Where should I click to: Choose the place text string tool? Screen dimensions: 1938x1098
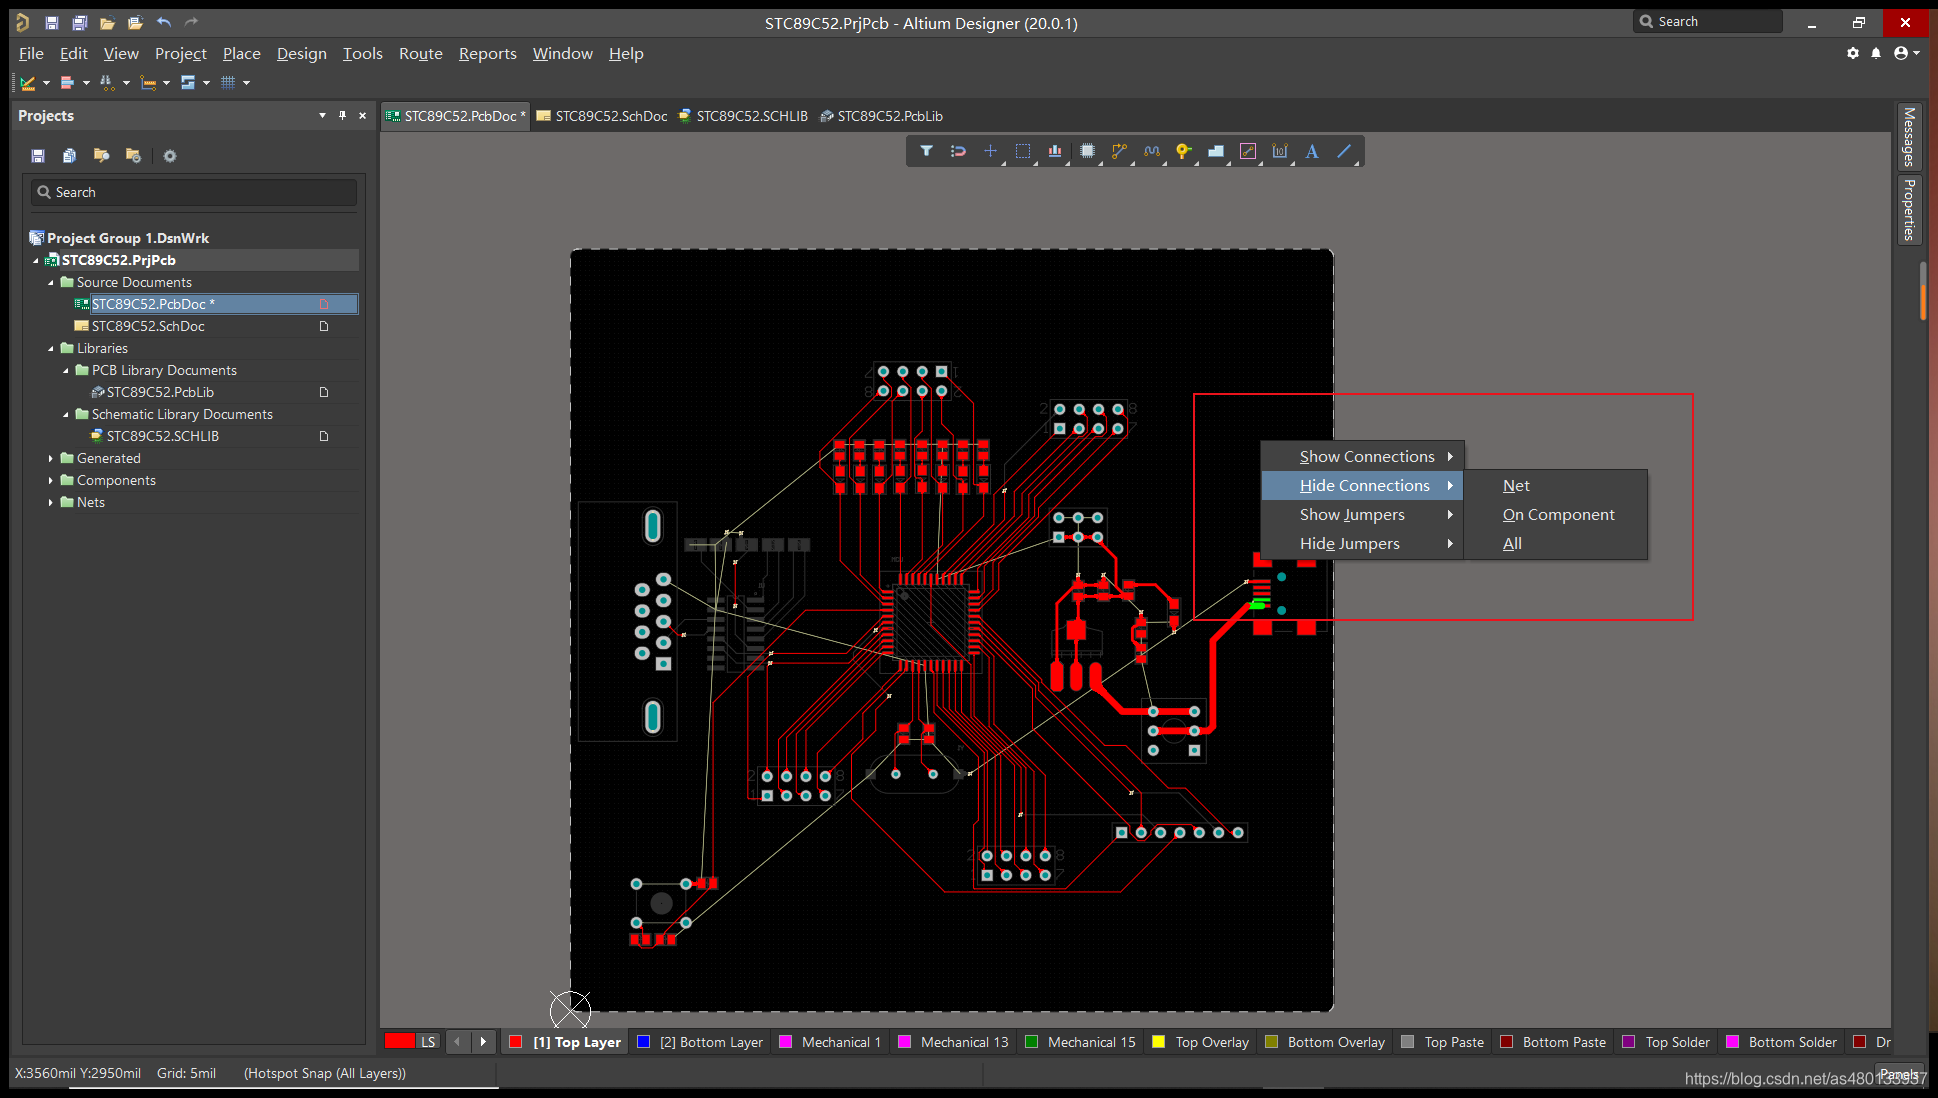[x=1312, y=151]
